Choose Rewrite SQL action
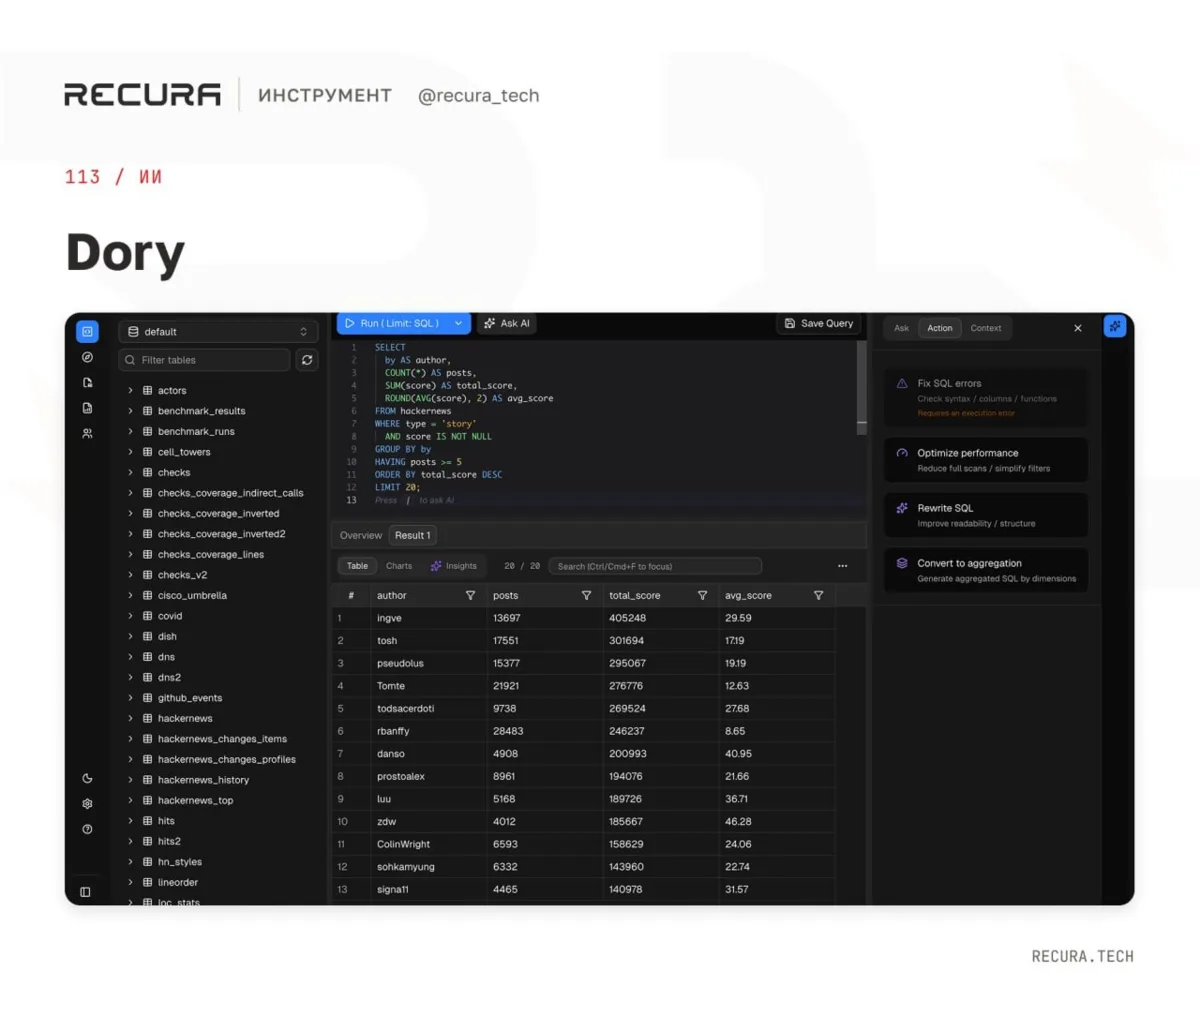 click(986, 515)
